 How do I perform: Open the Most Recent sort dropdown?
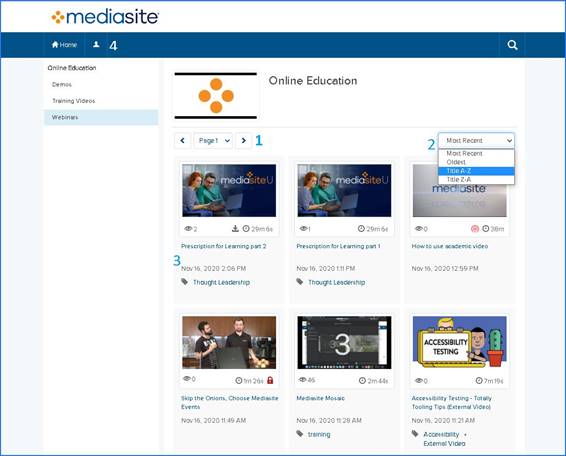[x=476, y=140]
